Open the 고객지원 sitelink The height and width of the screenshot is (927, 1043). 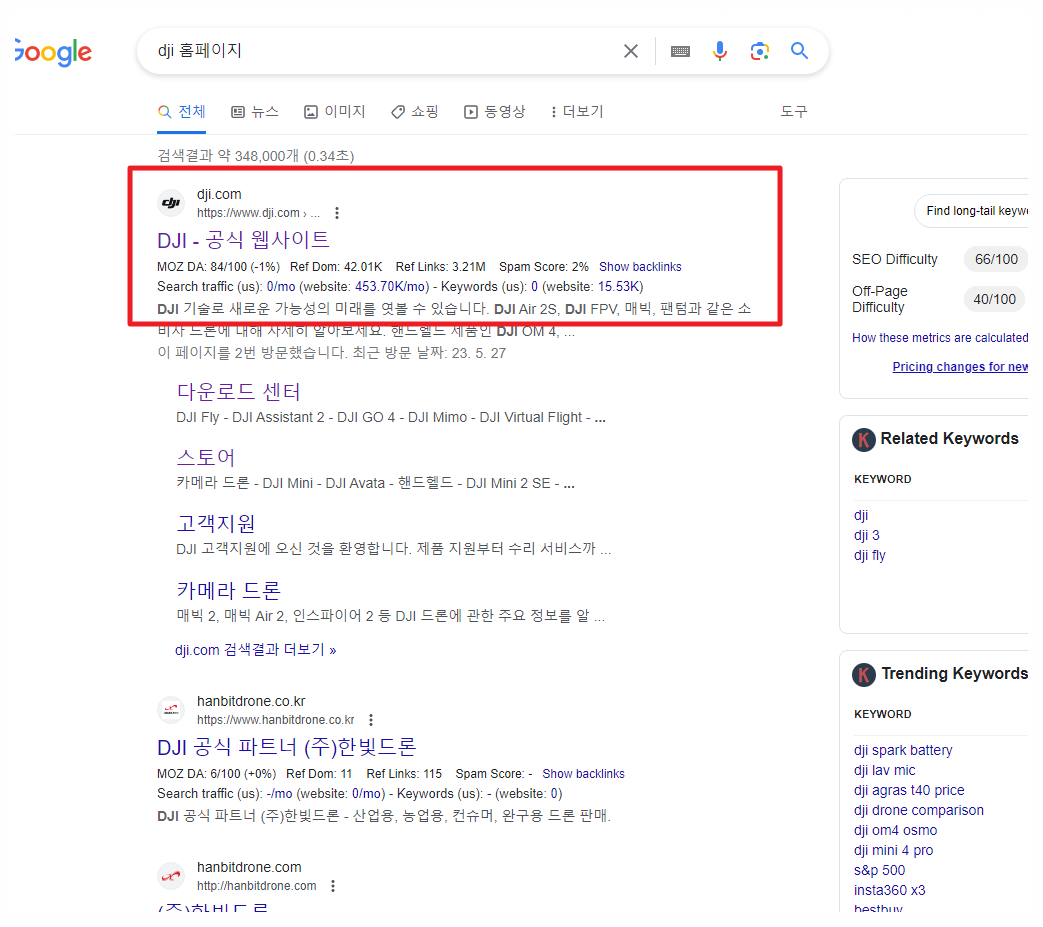coord(216,523)
